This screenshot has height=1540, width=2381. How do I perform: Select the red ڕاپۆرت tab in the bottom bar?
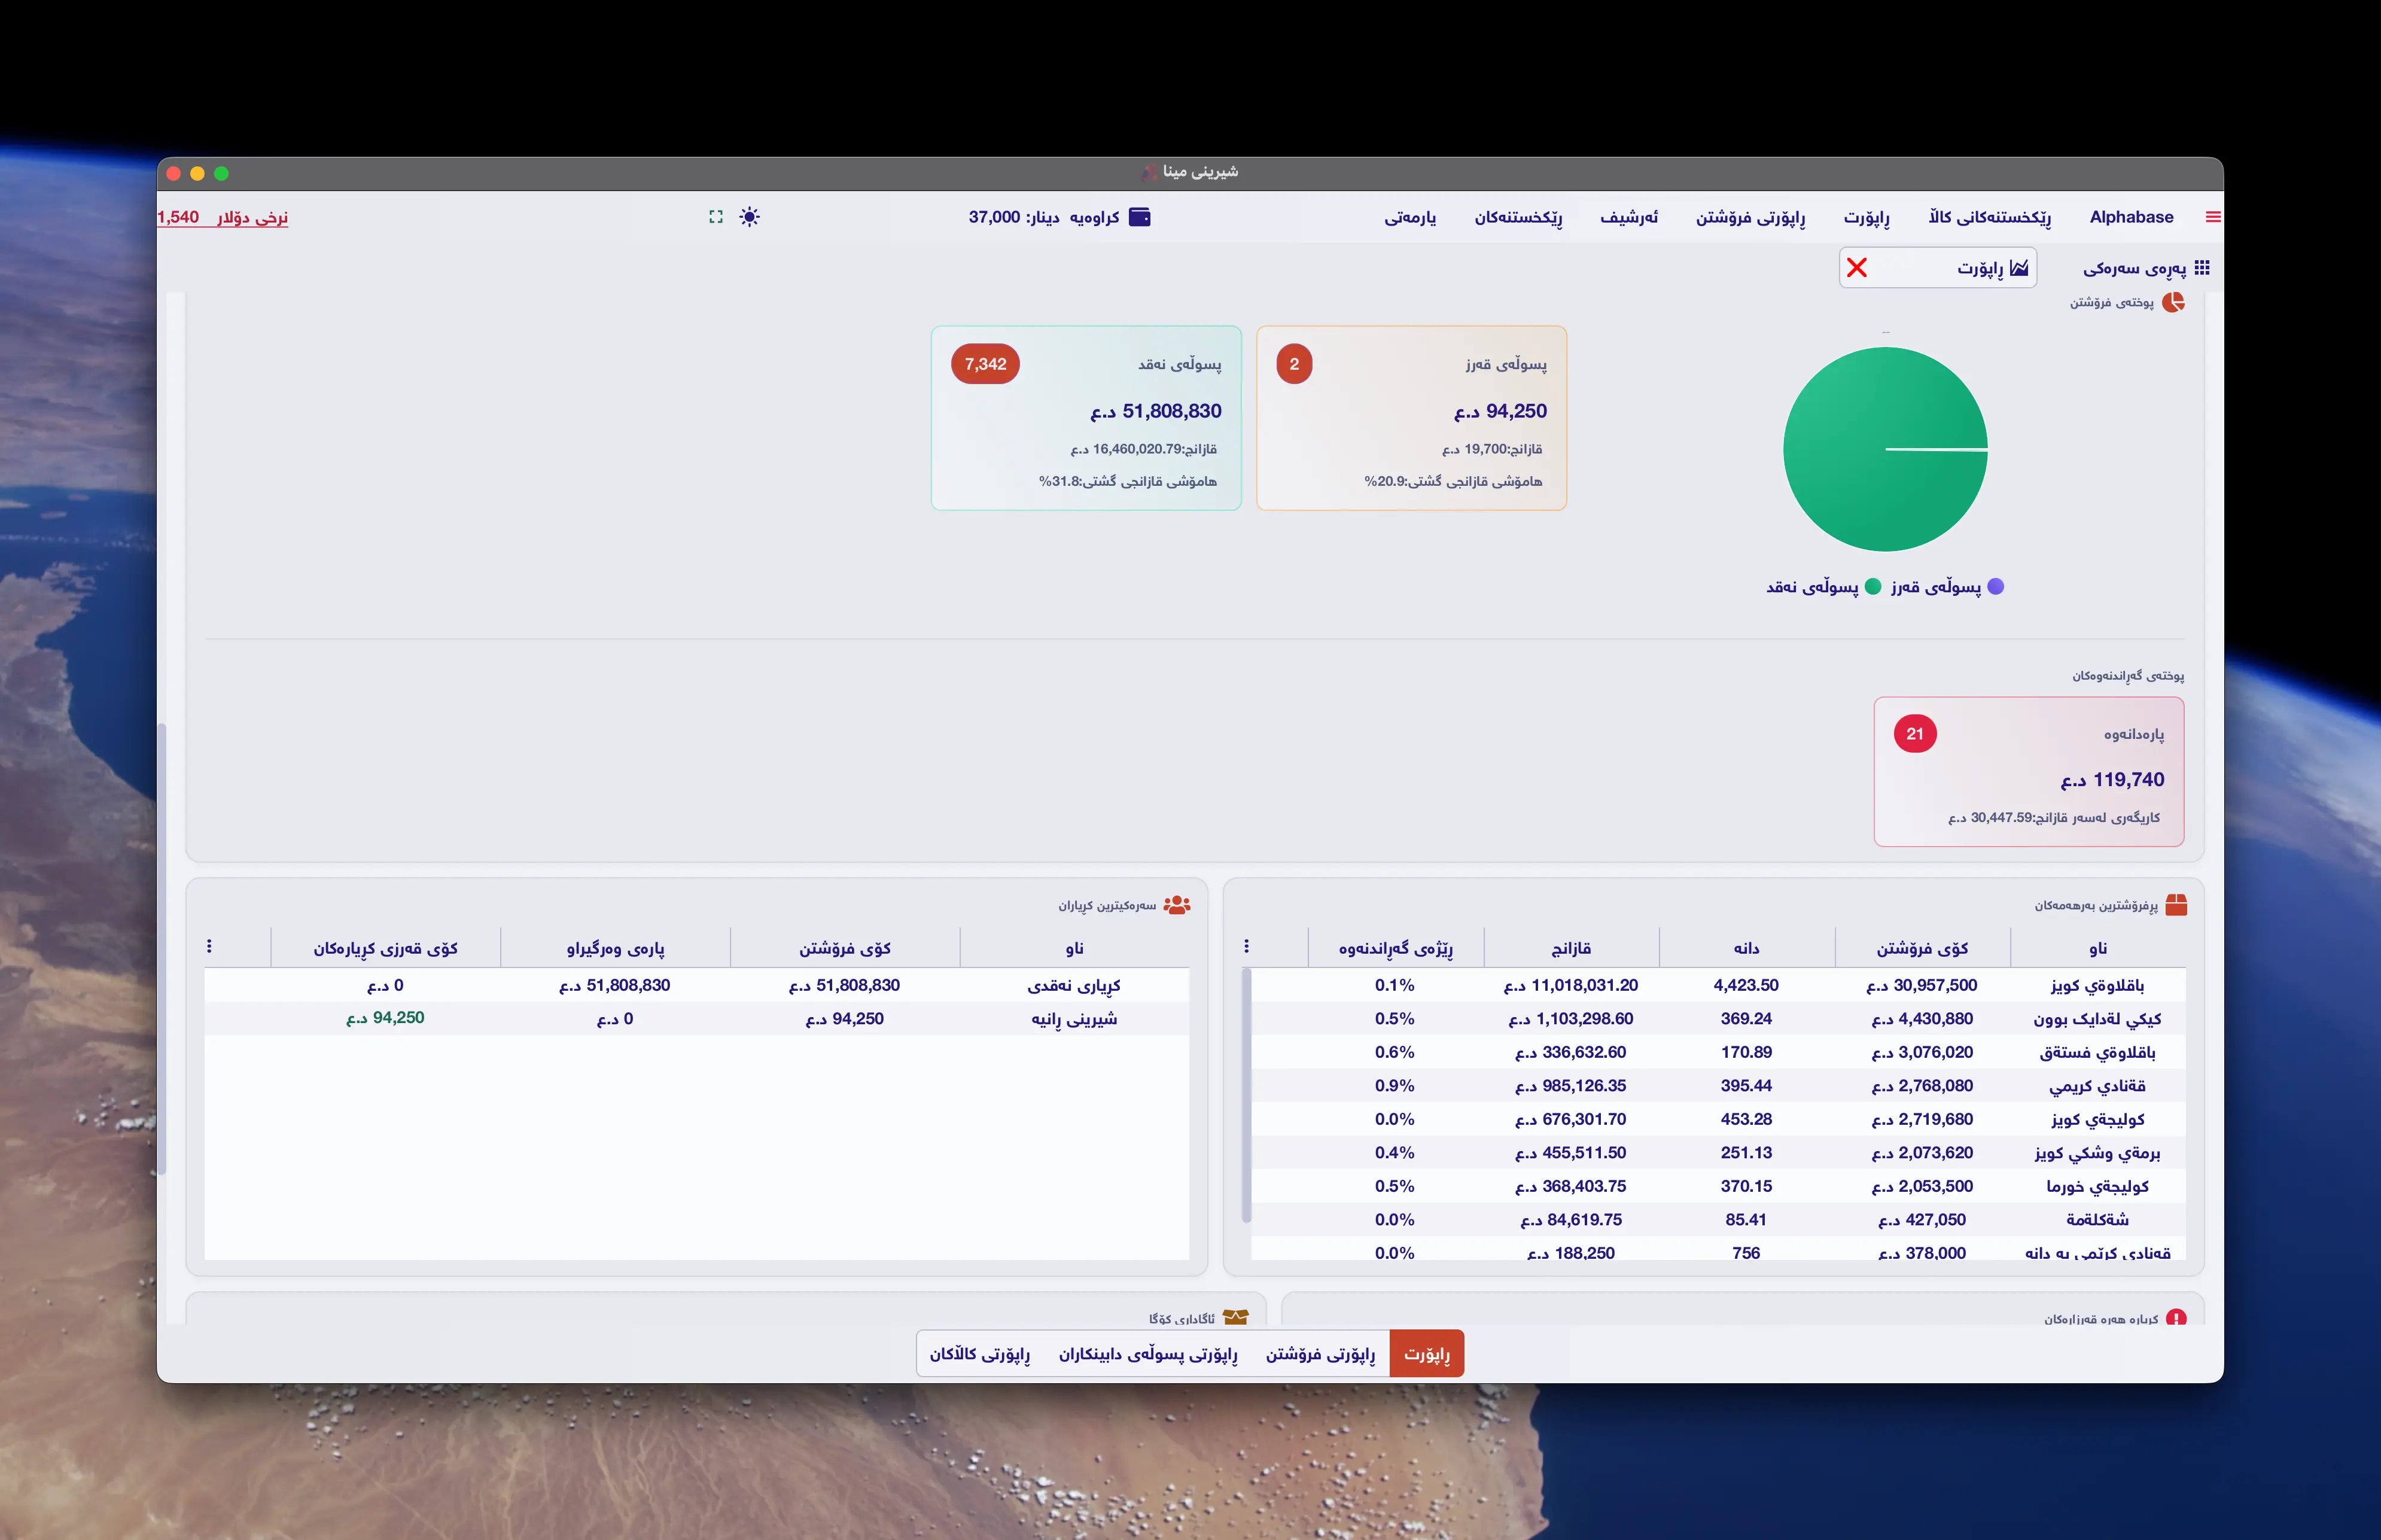click(1427, 1354)
